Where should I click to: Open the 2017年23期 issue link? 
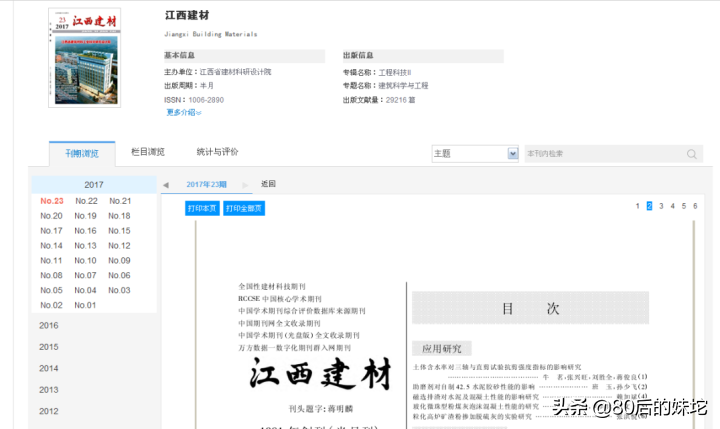[206, 184]
